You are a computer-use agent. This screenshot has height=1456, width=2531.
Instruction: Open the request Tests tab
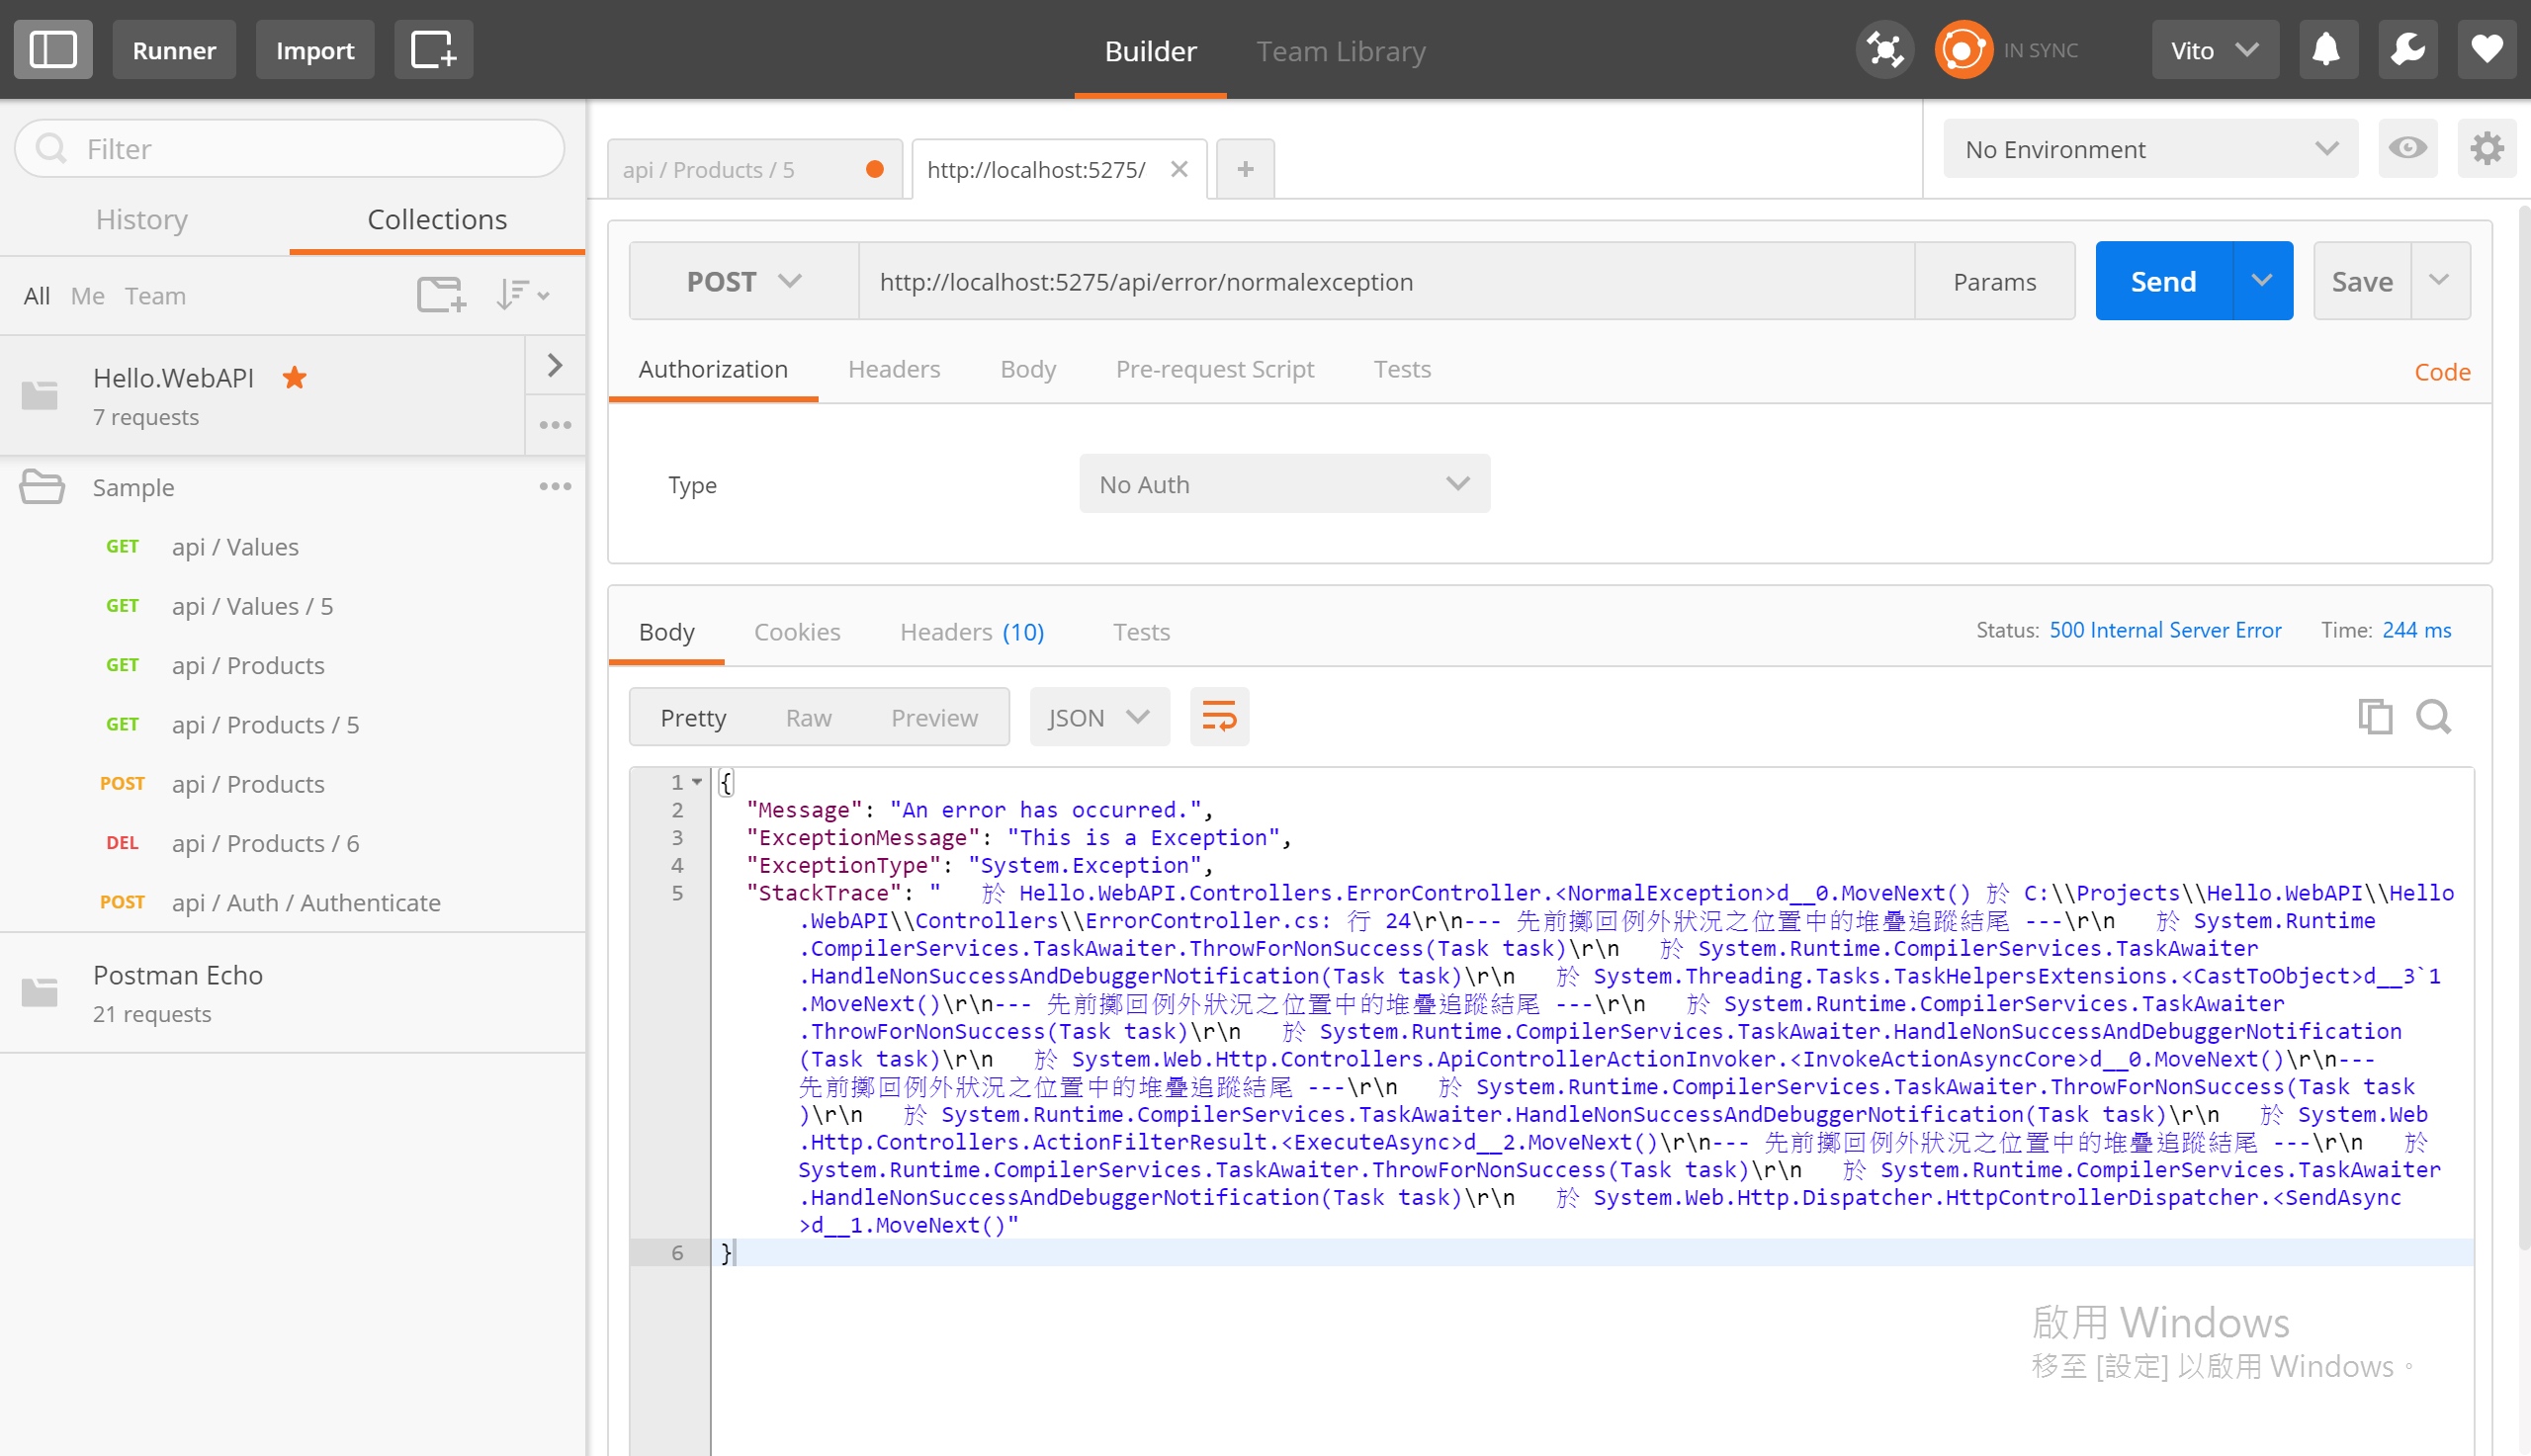pyautogui.click(x=1402, y=369)
